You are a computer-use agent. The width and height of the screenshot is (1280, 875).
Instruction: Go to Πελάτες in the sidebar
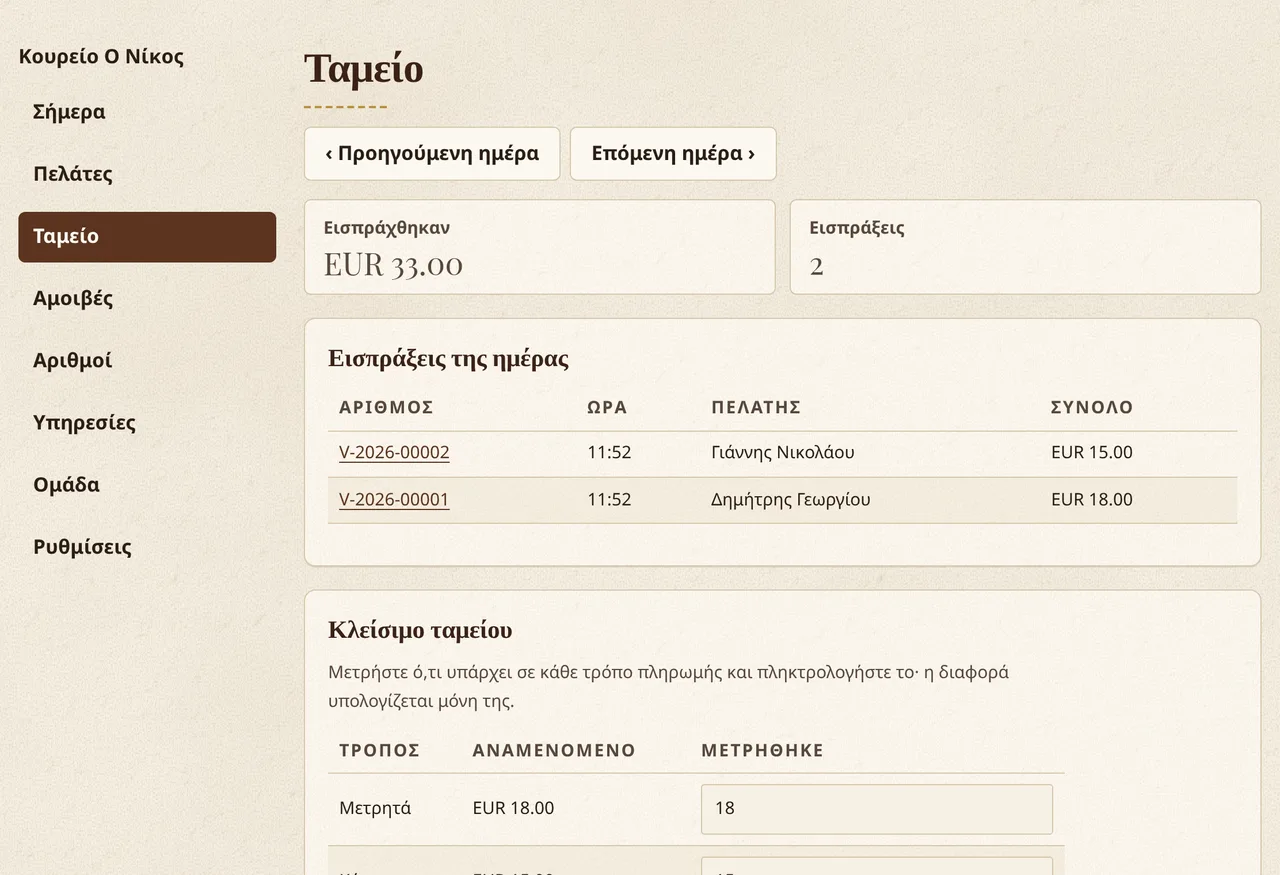(x=147, y=174)
